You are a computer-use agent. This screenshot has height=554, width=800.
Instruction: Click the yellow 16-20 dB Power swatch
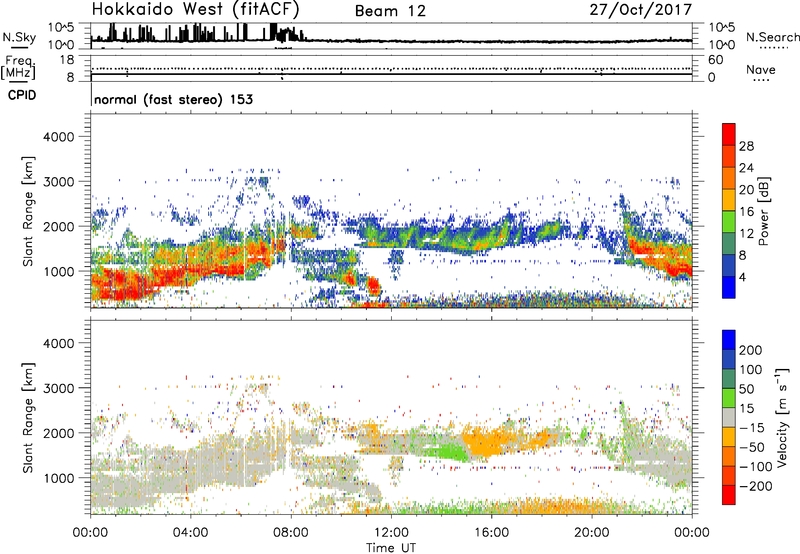tap(729, 200)
